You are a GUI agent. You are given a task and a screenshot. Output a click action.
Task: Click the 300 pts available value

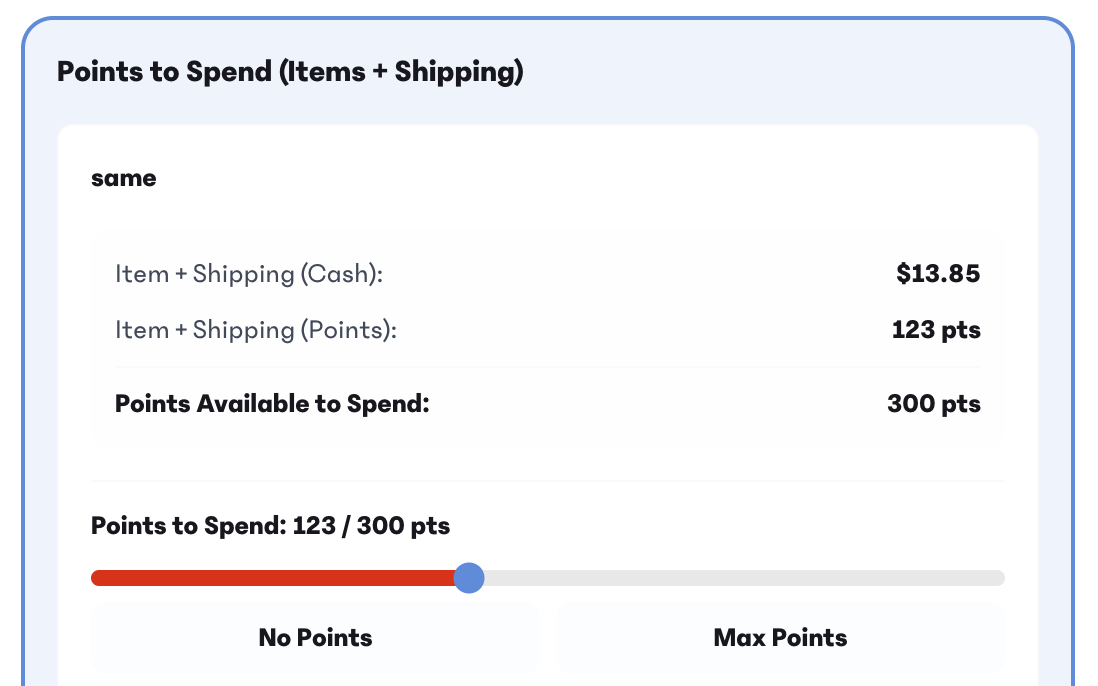933,404
